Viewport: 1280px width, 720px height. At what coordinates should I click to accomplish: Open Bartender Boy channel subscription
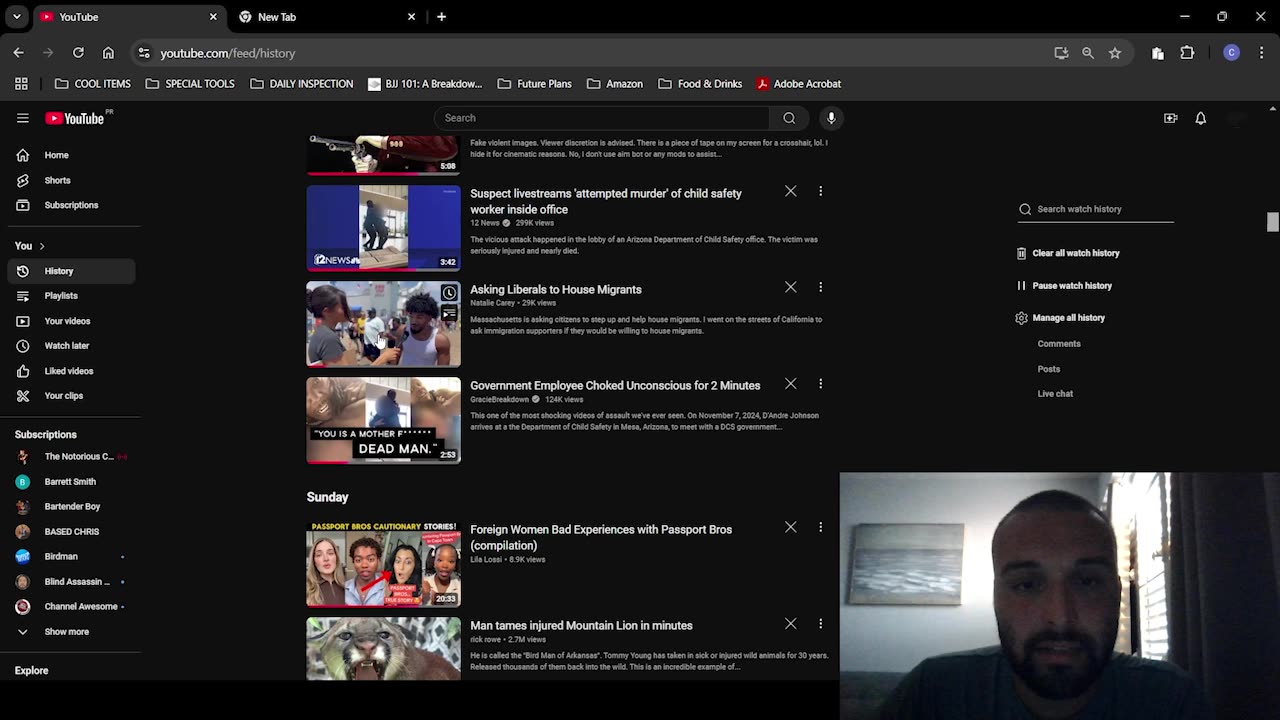70,507
